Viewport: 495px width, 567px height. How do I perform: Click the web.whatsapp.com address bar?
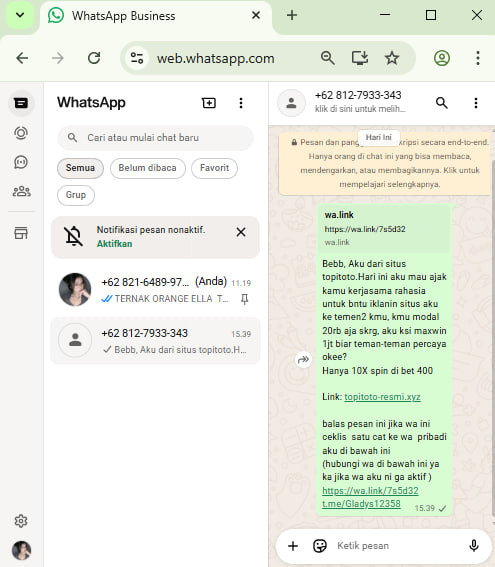216,59
